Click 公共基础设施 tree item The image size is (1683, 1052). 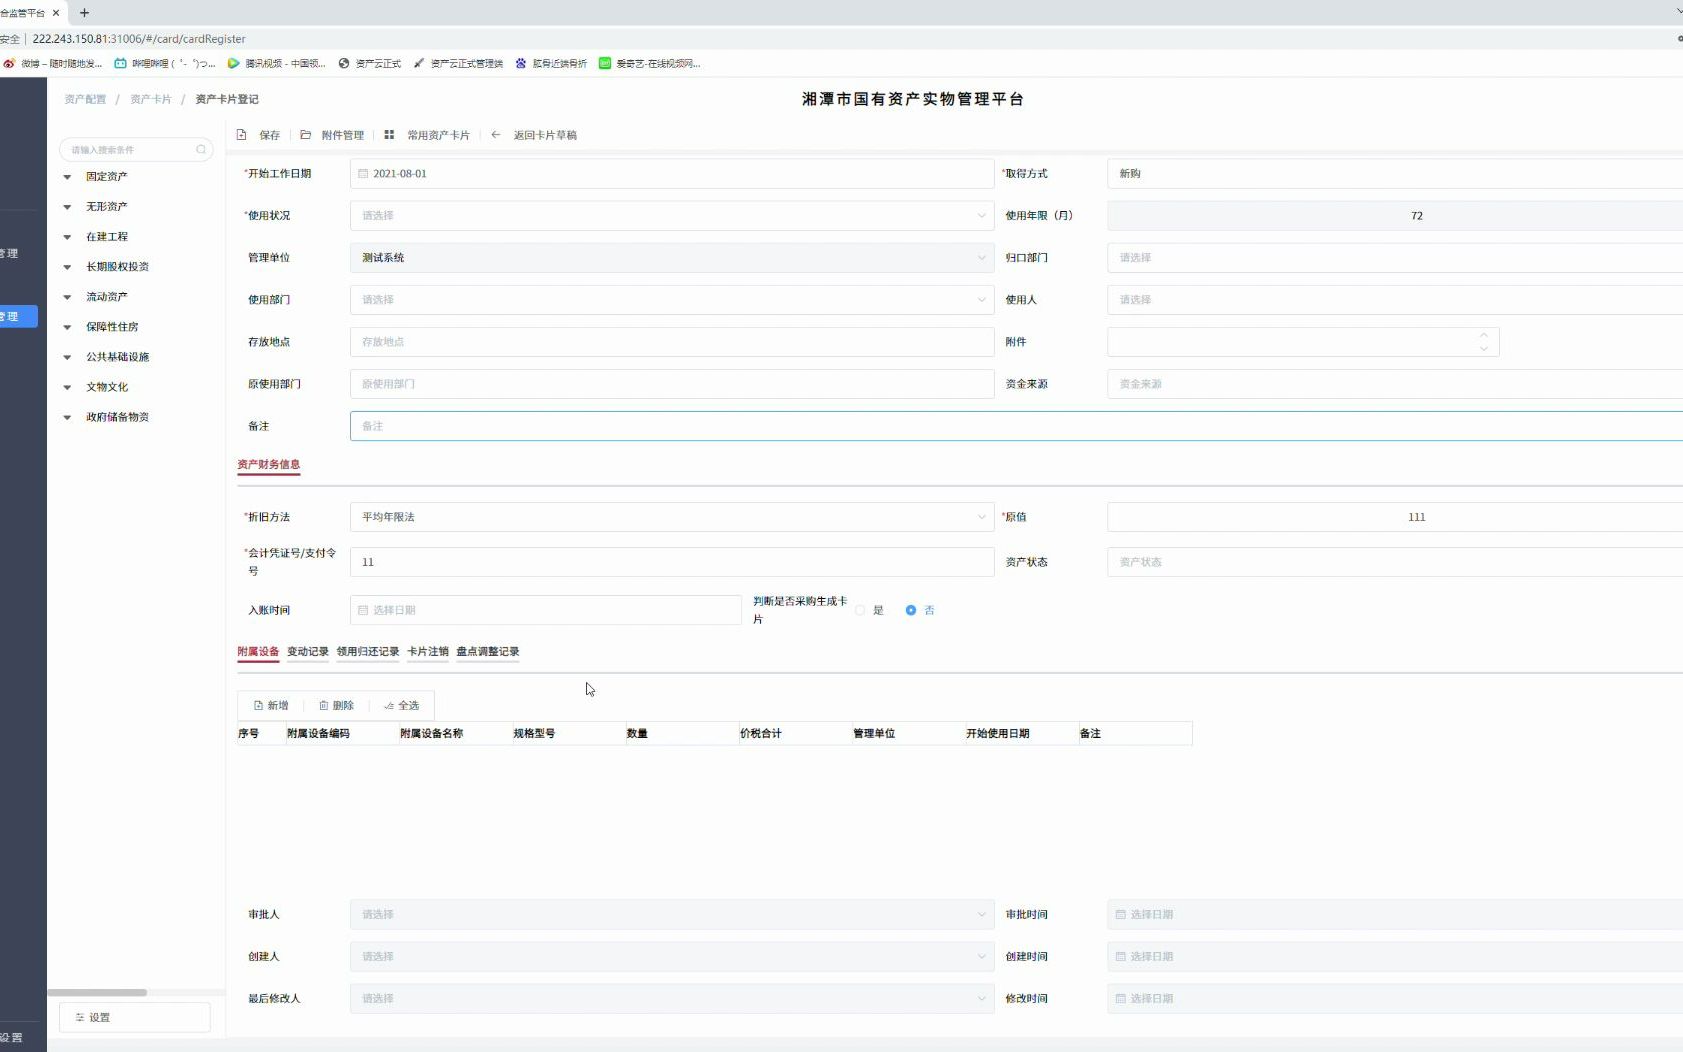[117, 357]
